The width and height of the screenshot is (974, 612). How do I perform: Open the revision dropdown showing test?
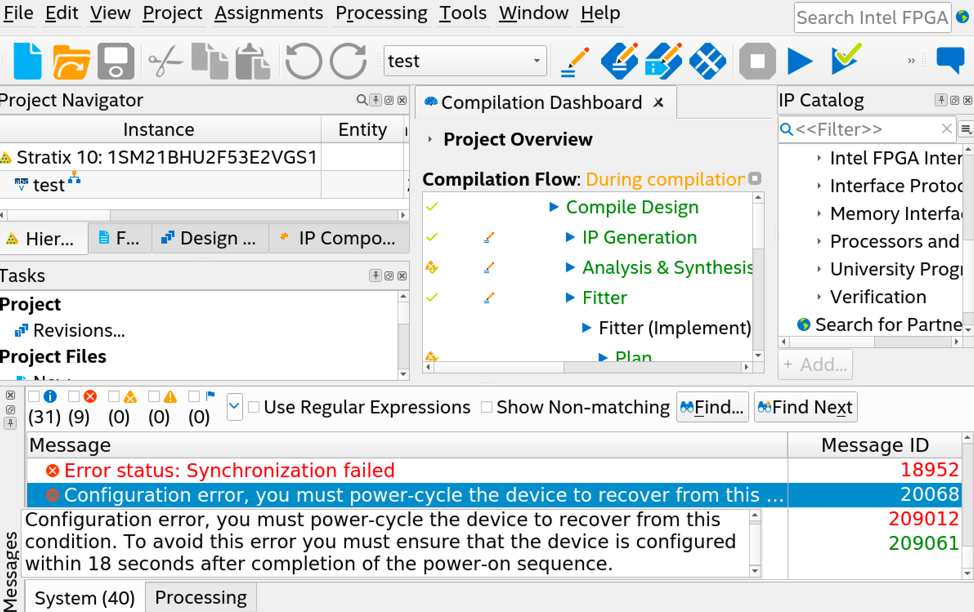point(465,61)
